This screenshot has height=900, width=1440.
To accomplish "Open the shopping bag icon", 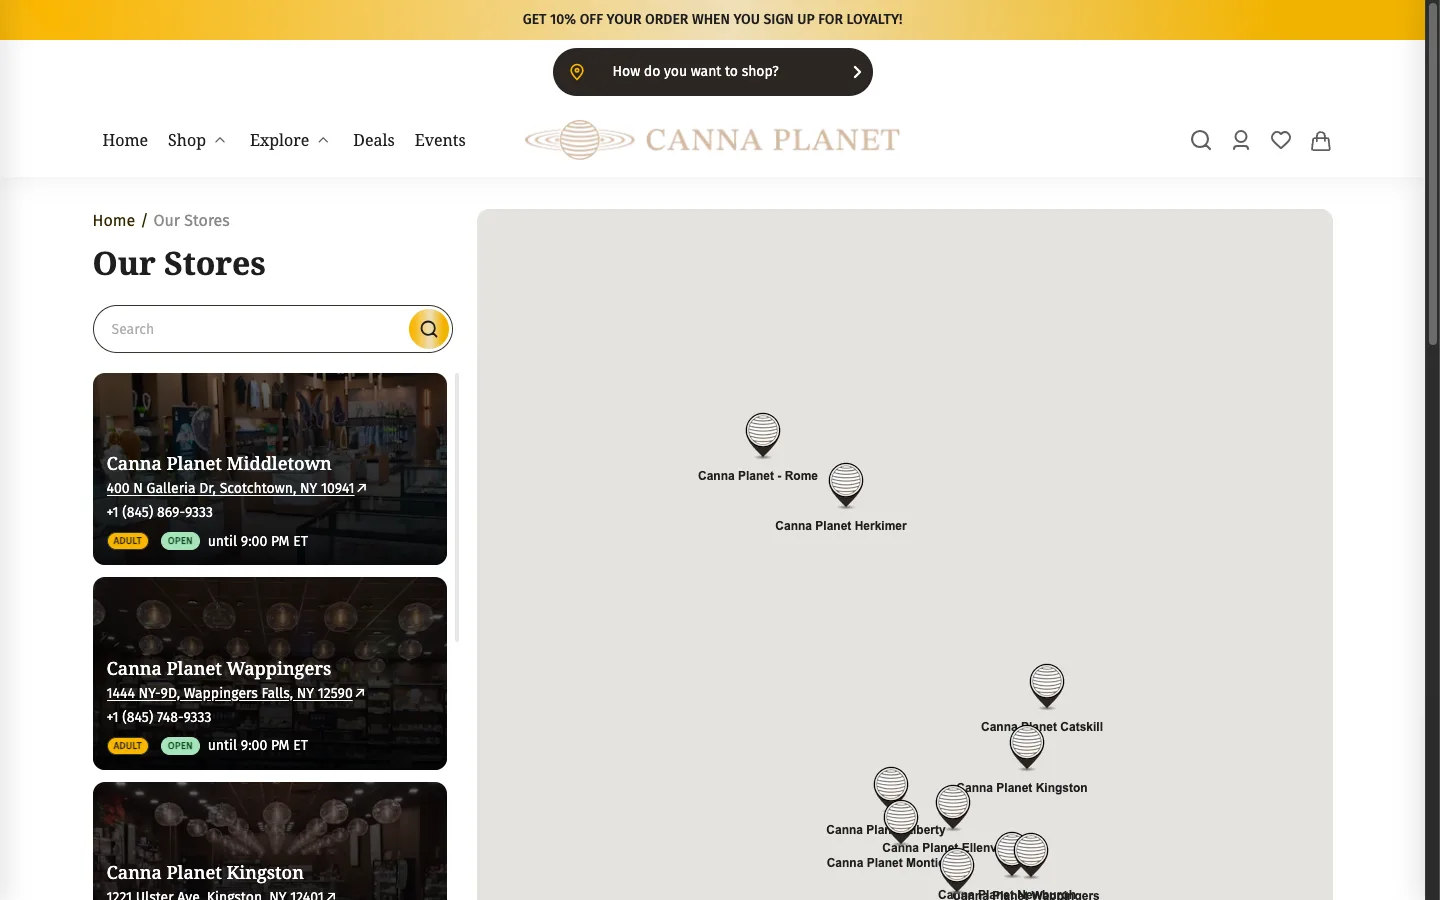I will click(x=1321, y=141).
